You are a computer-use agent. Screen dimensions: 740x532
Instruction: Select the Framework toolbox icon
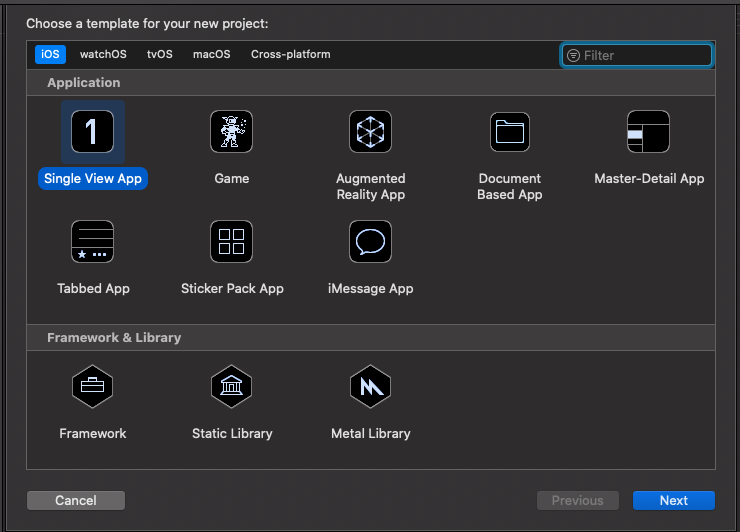(93, 387)
